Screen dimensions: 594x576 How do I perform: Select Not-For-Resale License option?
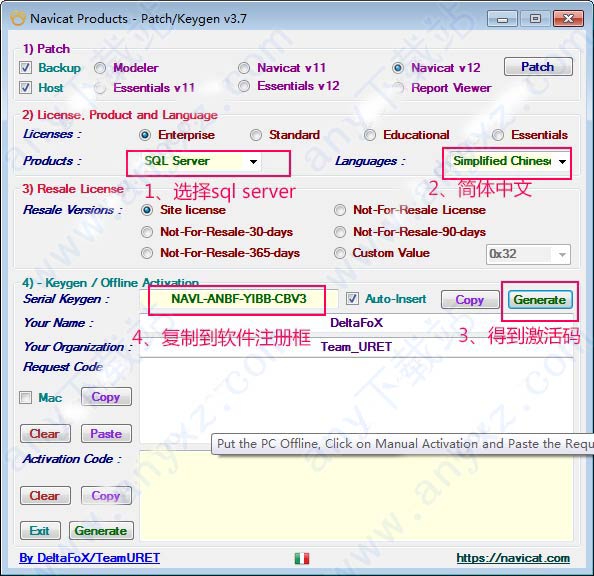340,210
